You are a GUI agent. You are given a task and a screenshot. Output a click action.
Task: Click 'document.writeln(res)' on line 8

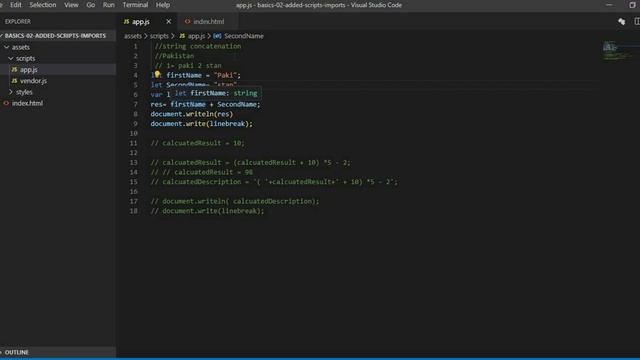pyautogui.click(x=192, y=114)
